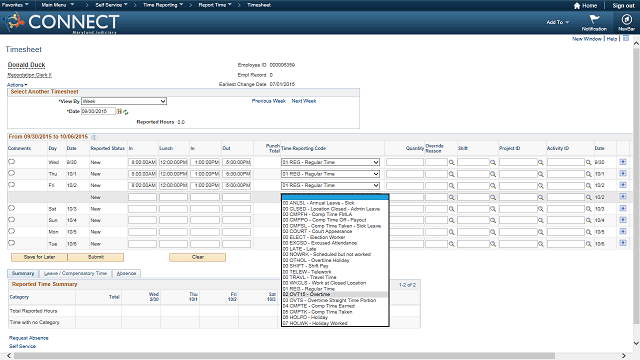Click the Submit button
Viewport: 640px width, 360px height.
coord(96,257)
